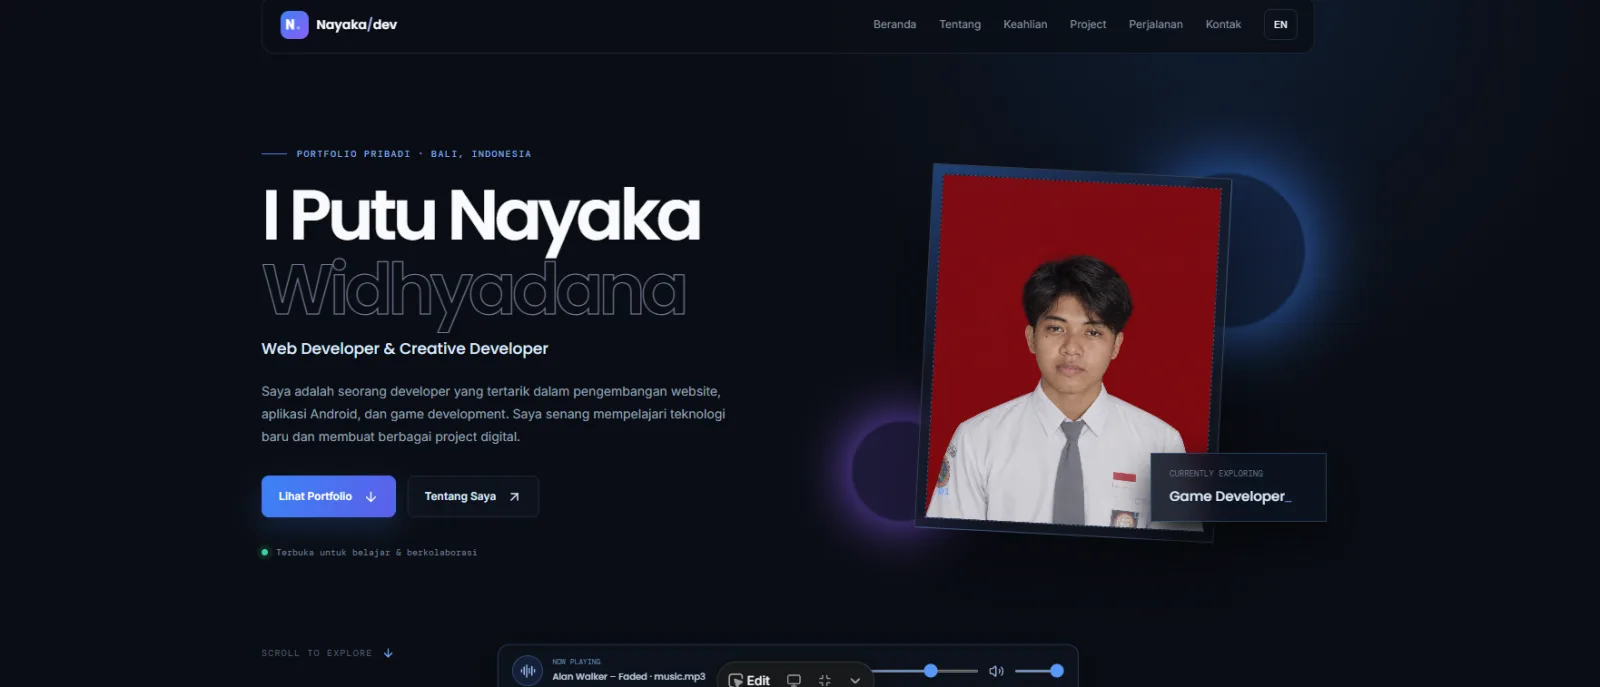Image resolution: width=1600 pixels, height=687 pixels.
Task: Click the monitor icon in the floating toolbar
Action: [x=794, y=680]
